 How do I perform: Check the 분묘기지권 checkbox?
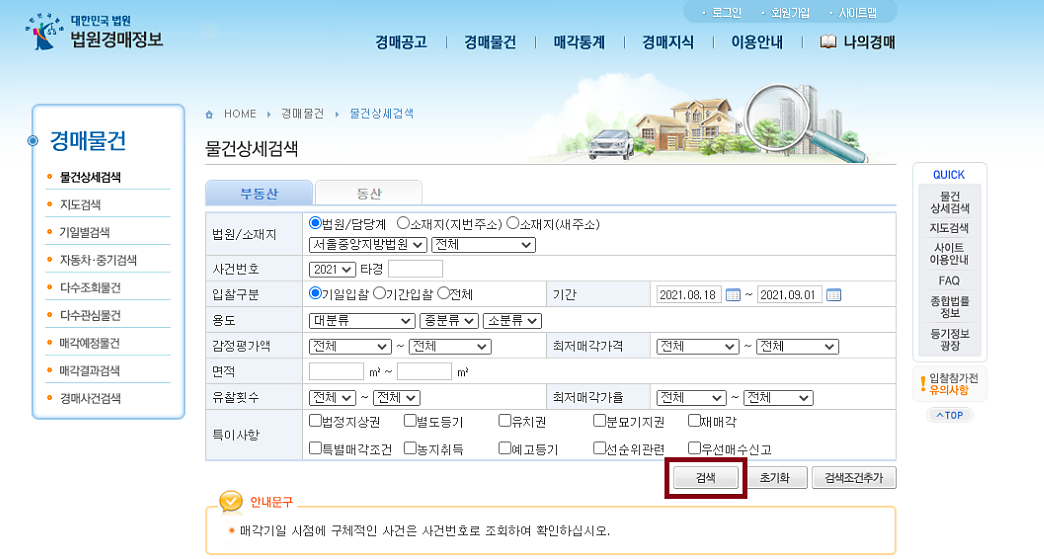(x=599, y=421)
